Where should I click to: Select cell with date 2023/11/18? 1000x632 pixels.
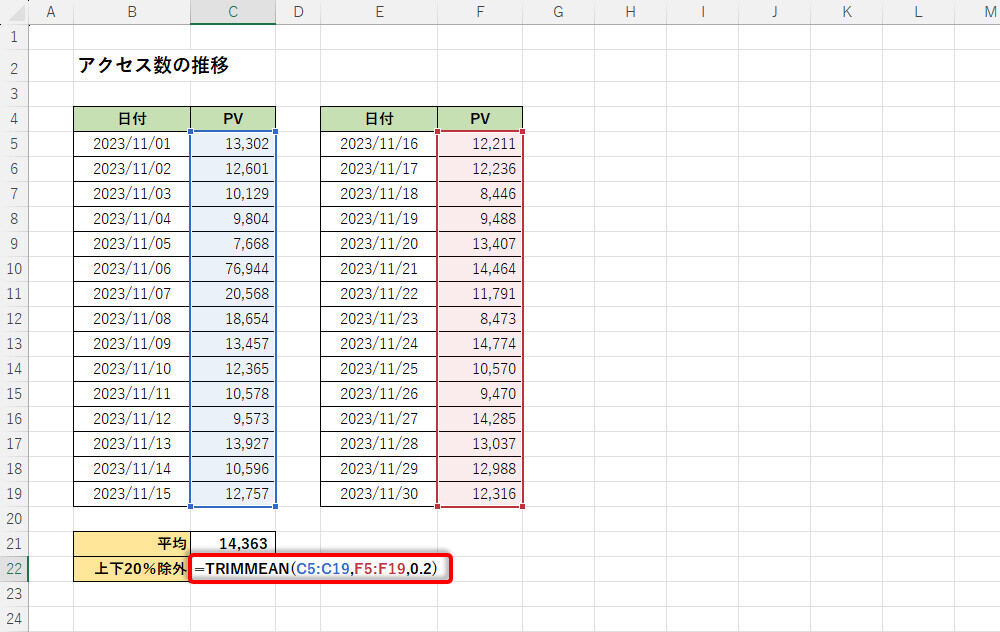point(379,193)
